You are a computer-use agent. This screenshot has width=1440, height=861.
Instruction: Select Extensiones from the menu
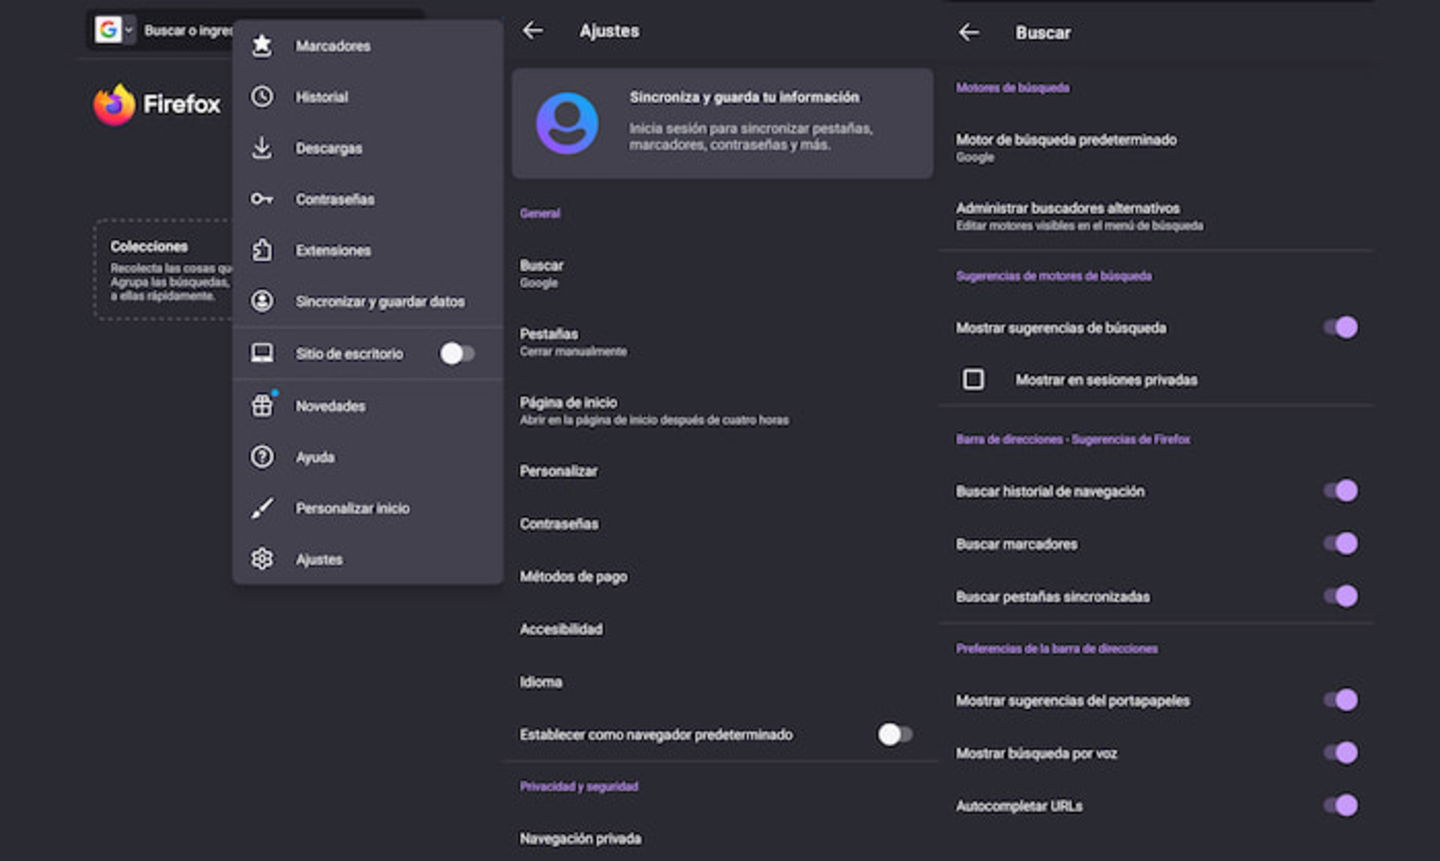(367, 250)
